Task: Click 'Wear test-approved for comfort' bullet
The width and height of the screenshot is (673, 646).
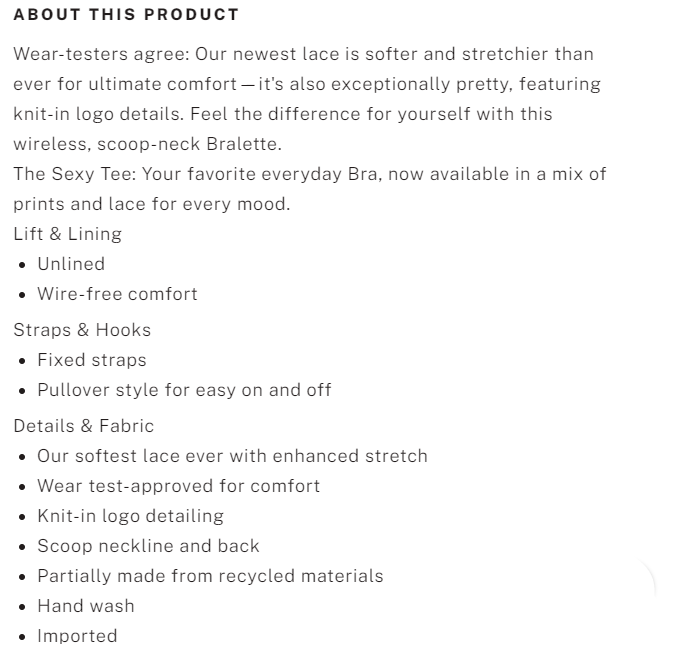Action: pos(179,486)
